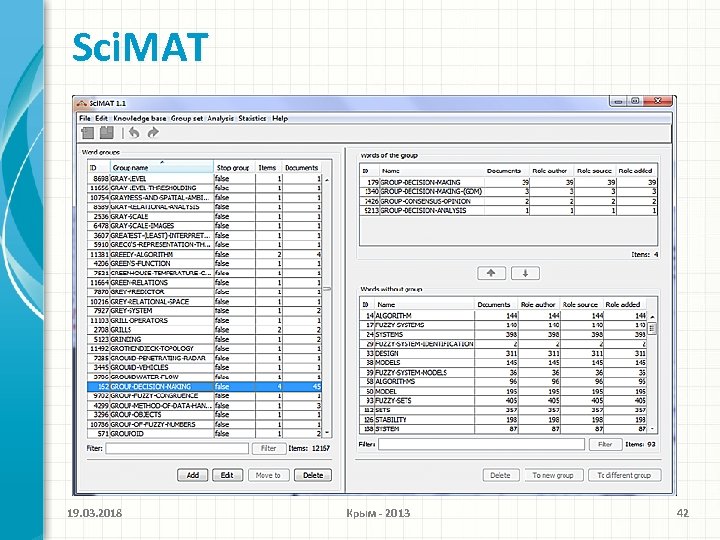Open the Statistics menu

point(252,118)
